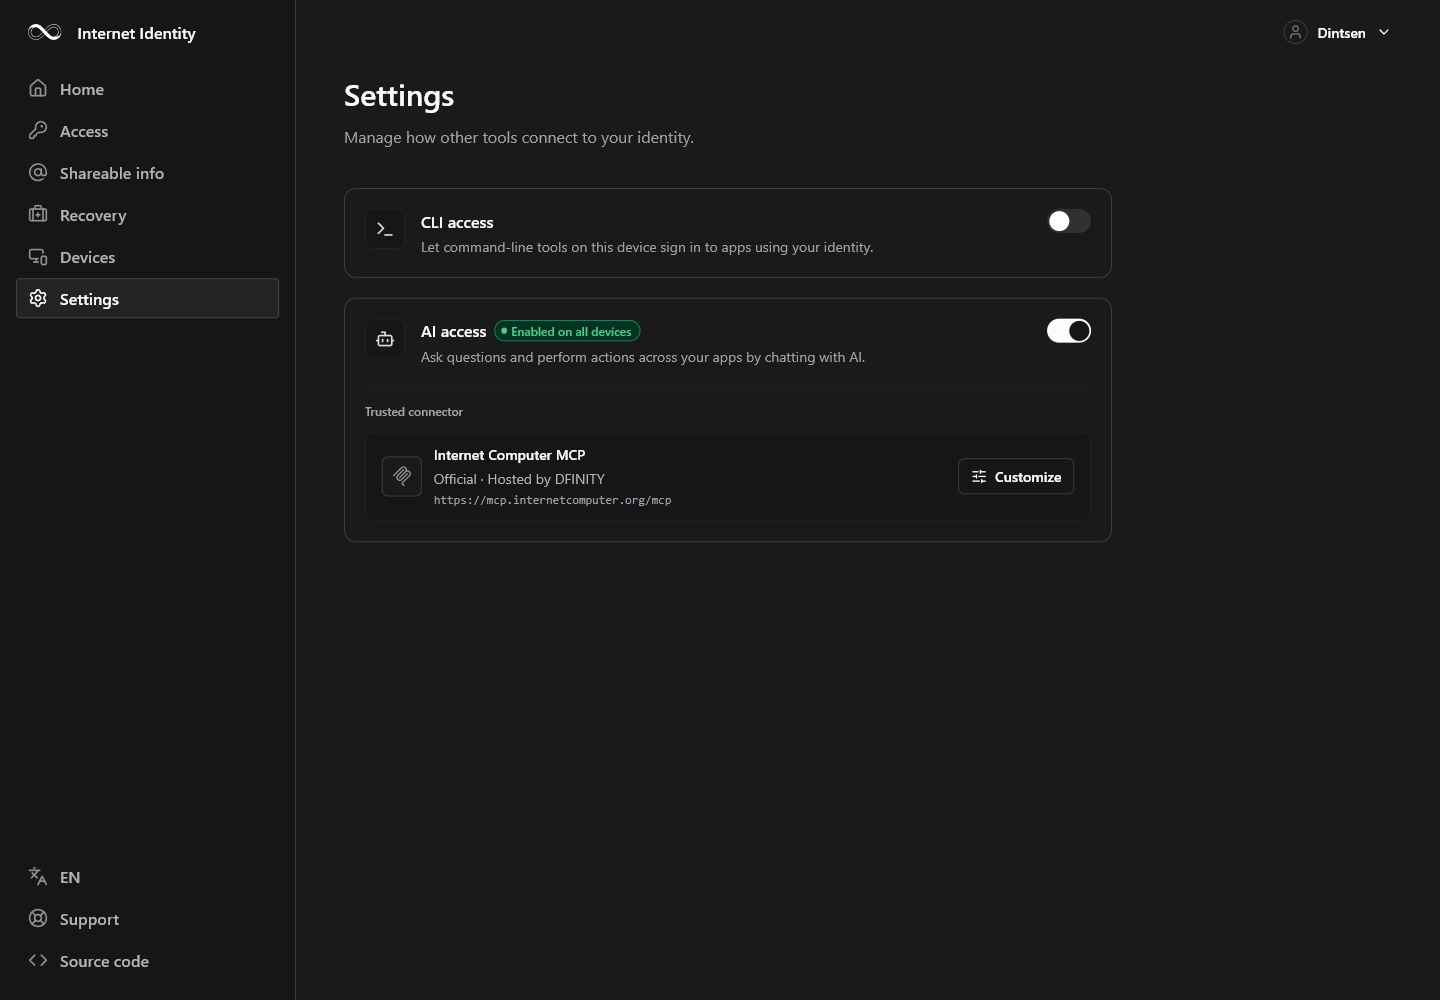Image resolution: width=1440 pixels, height=1000 pixels.
Task: Open the Source code link
Action: [x=147, y=961]
